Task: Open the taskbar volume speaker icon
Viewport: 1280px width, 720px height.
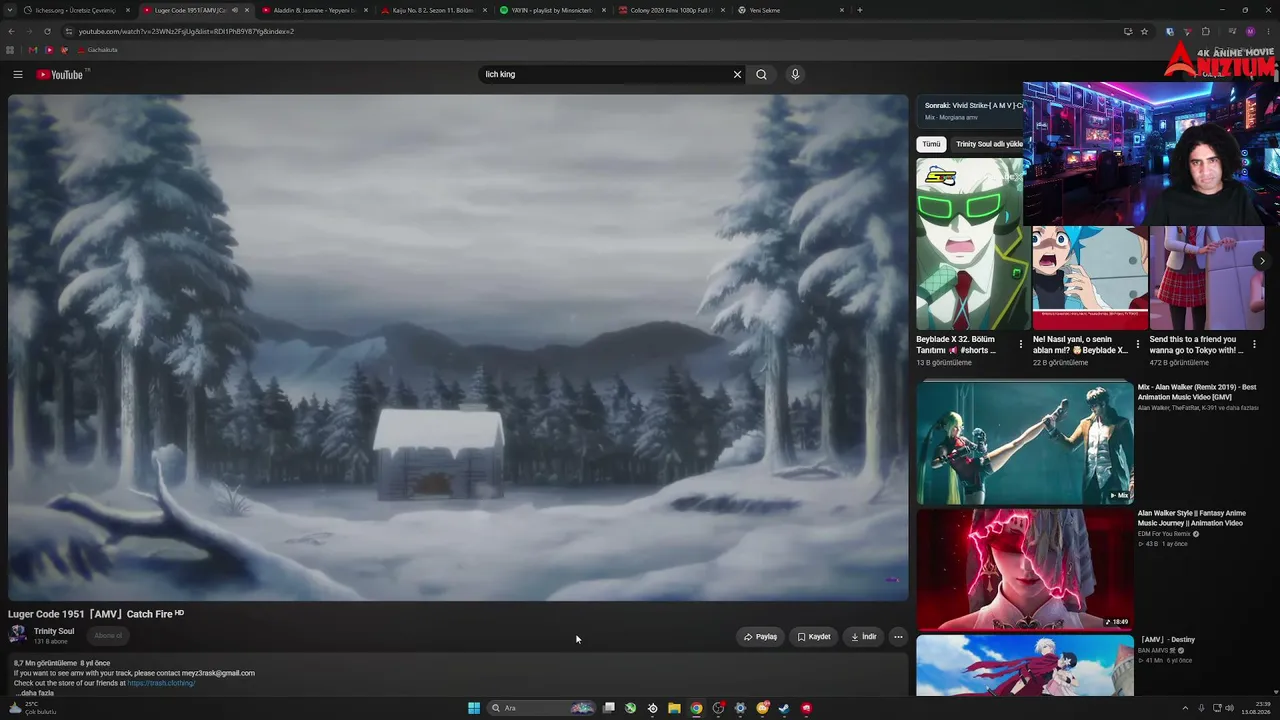Action: [x=1229, y=708]
